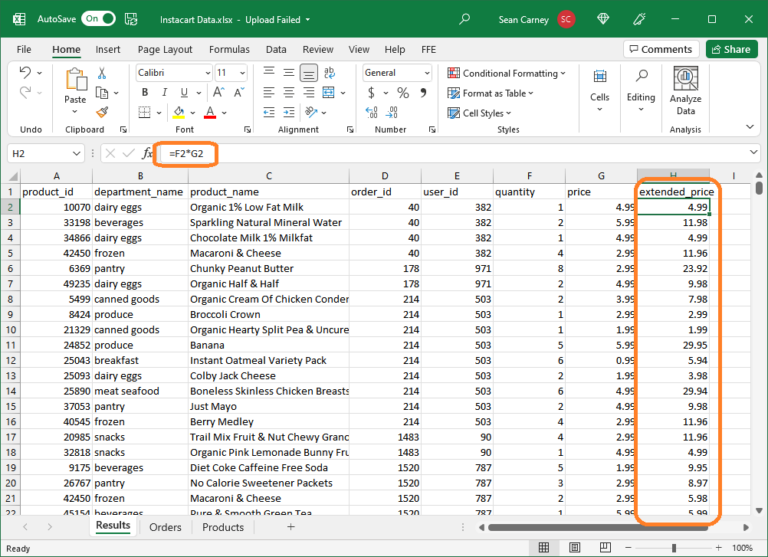Image resolution: width=768 pixels, height=557 pixels.
Task: Click the Borders icon in Font group
Action: click(146, 113)
